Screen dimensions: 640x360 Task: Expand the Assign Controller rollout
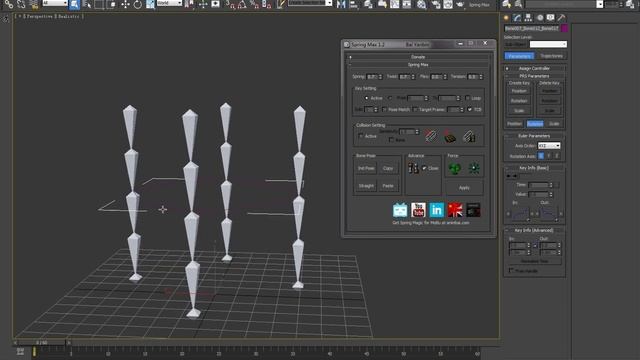pos(534,68)
